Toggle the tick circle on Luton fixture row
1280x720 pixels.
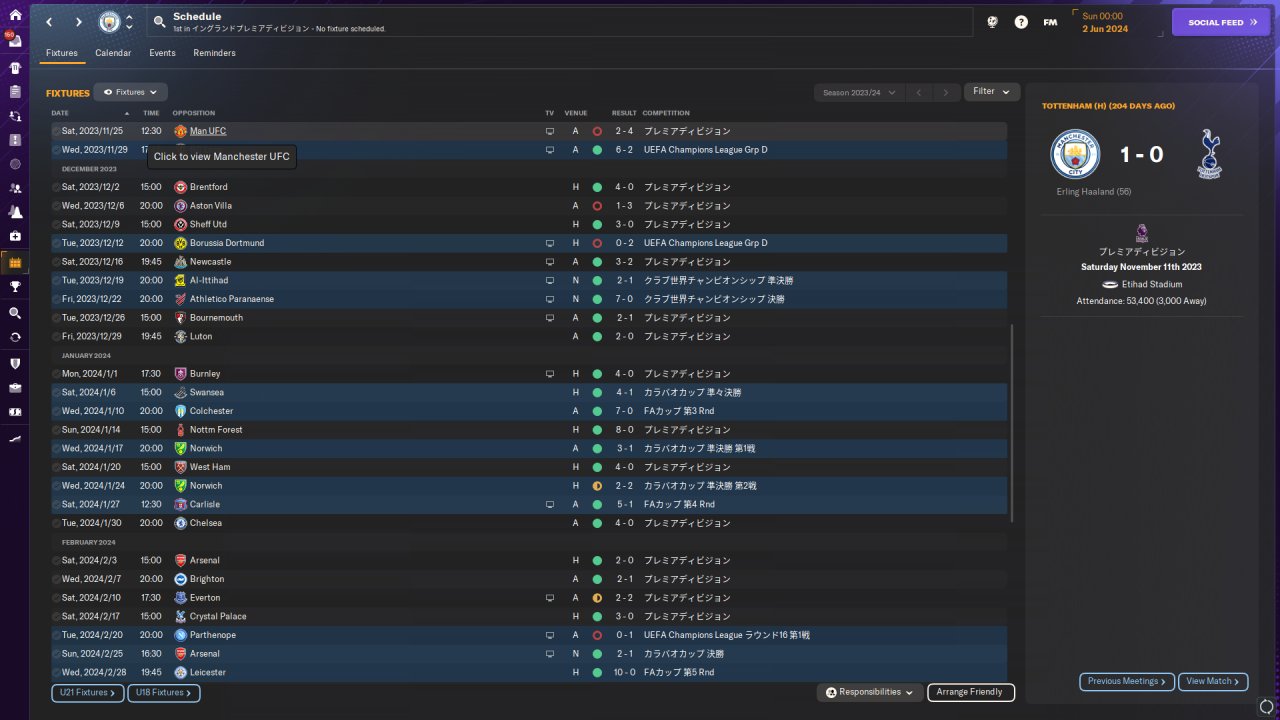(57, 337)
